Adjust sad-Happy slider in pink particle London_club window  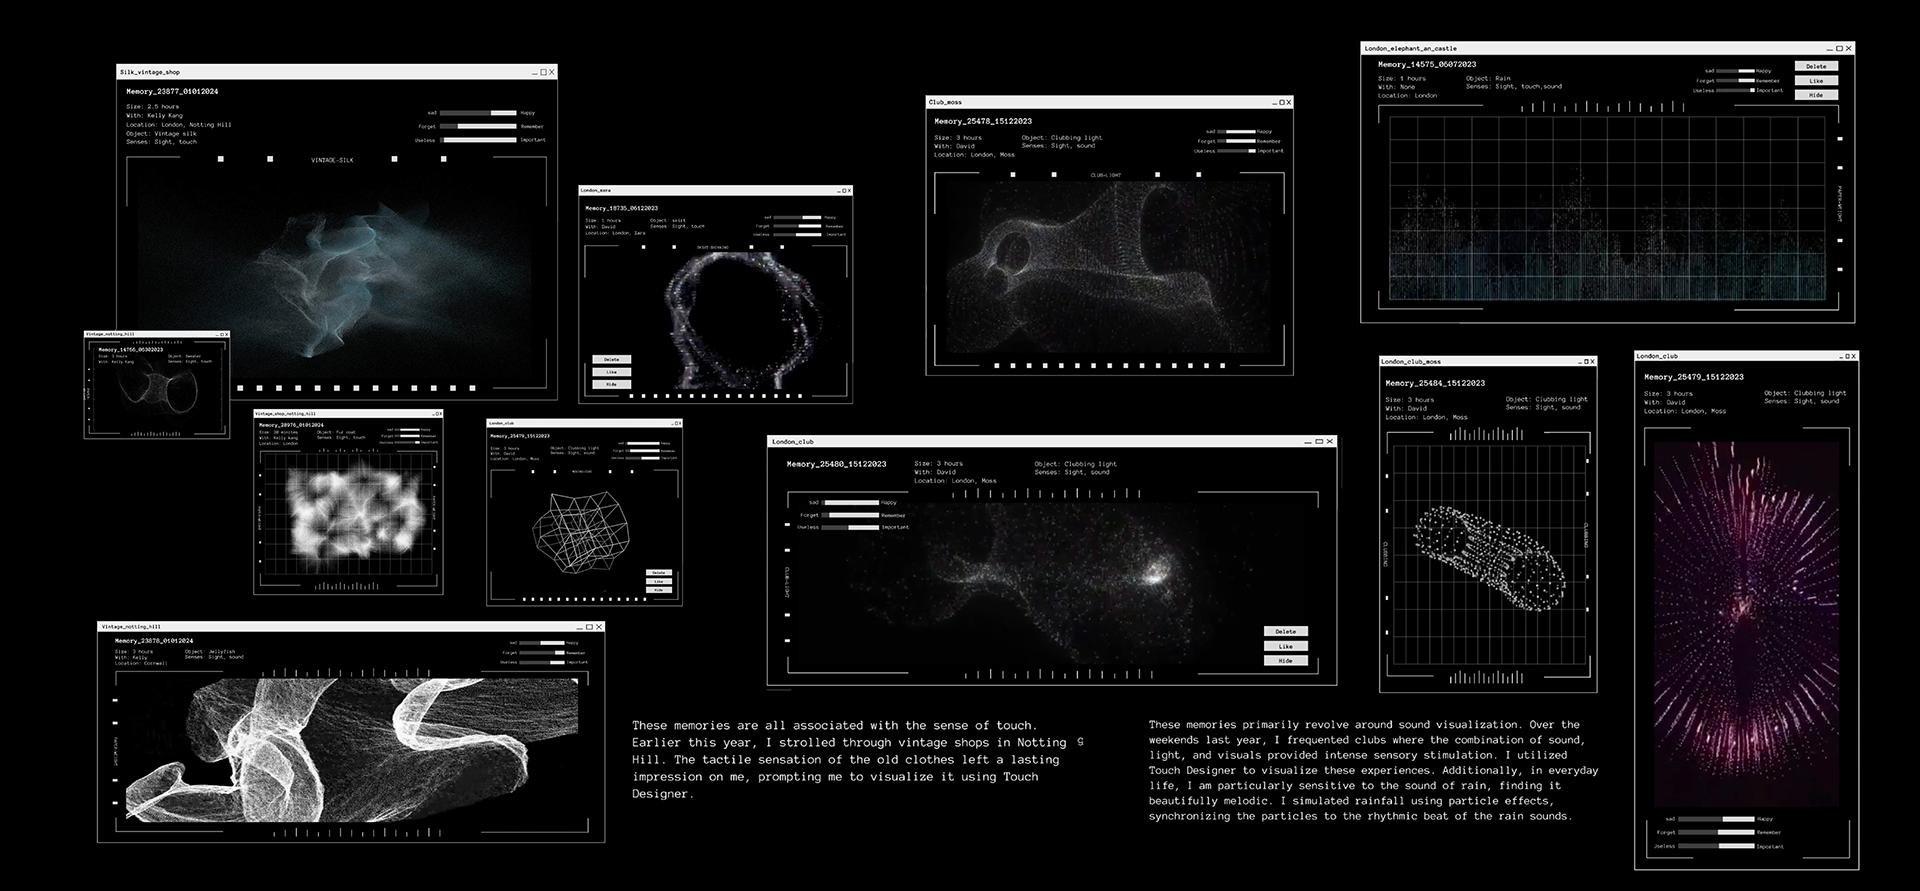coord(1716,819)
